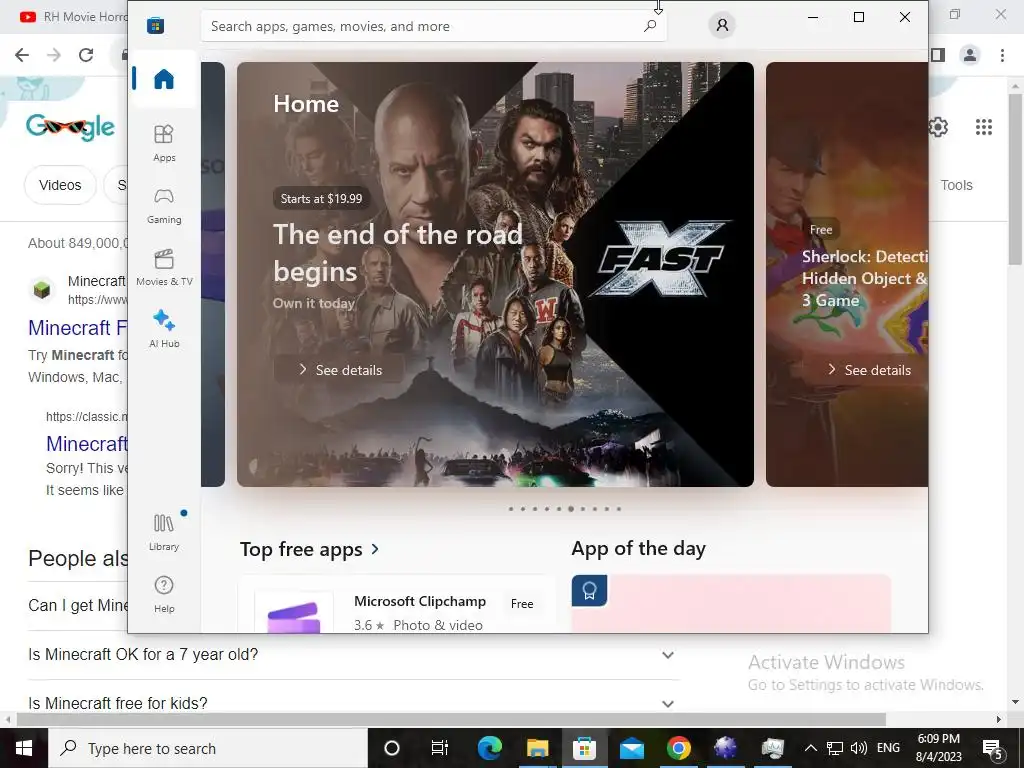Open the Minecraft F... search result link

78,327
